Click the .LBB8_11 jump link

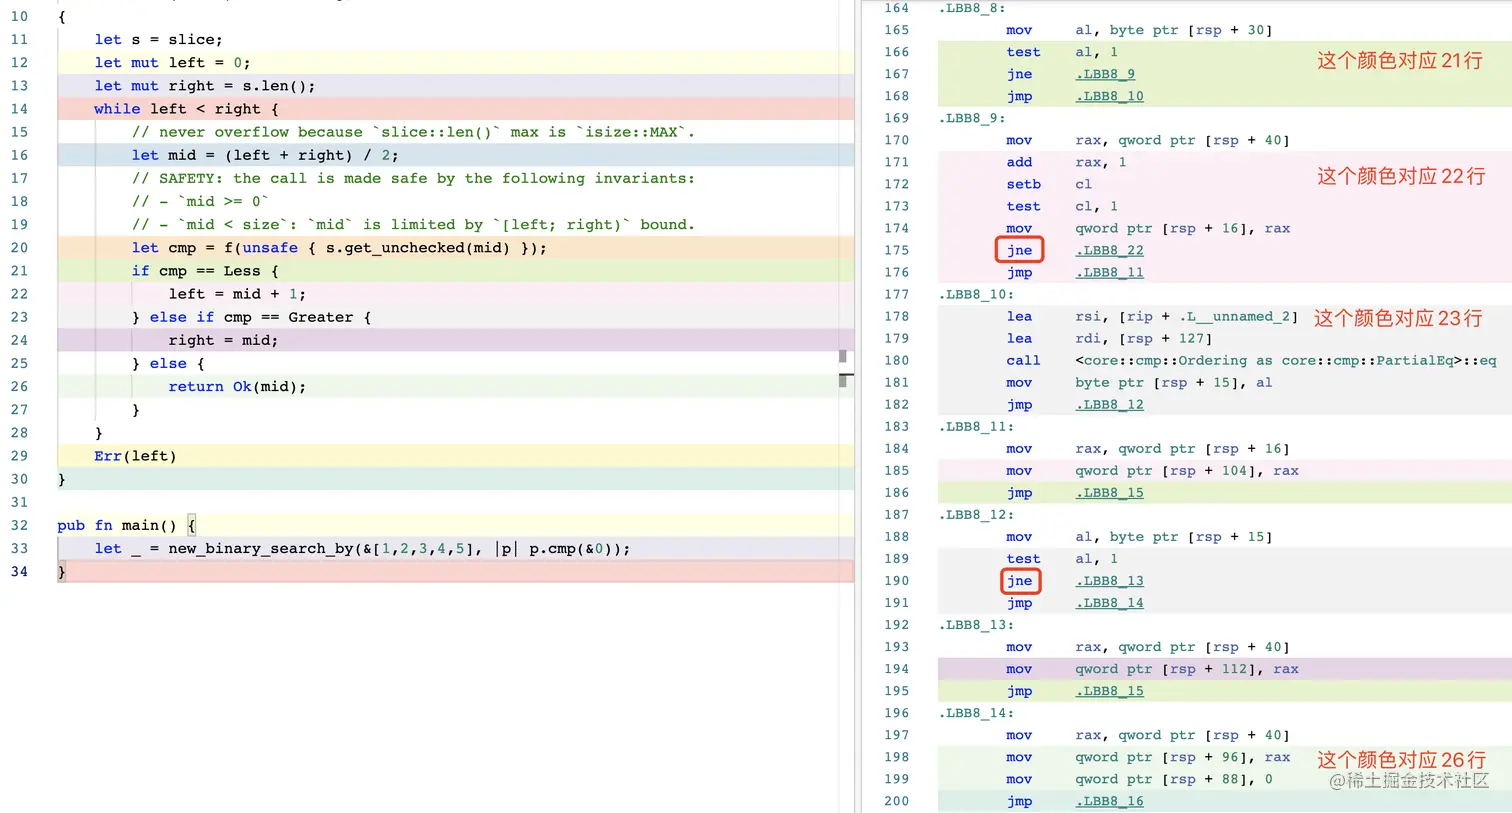pyautogui.click(x=1109, y=272)
